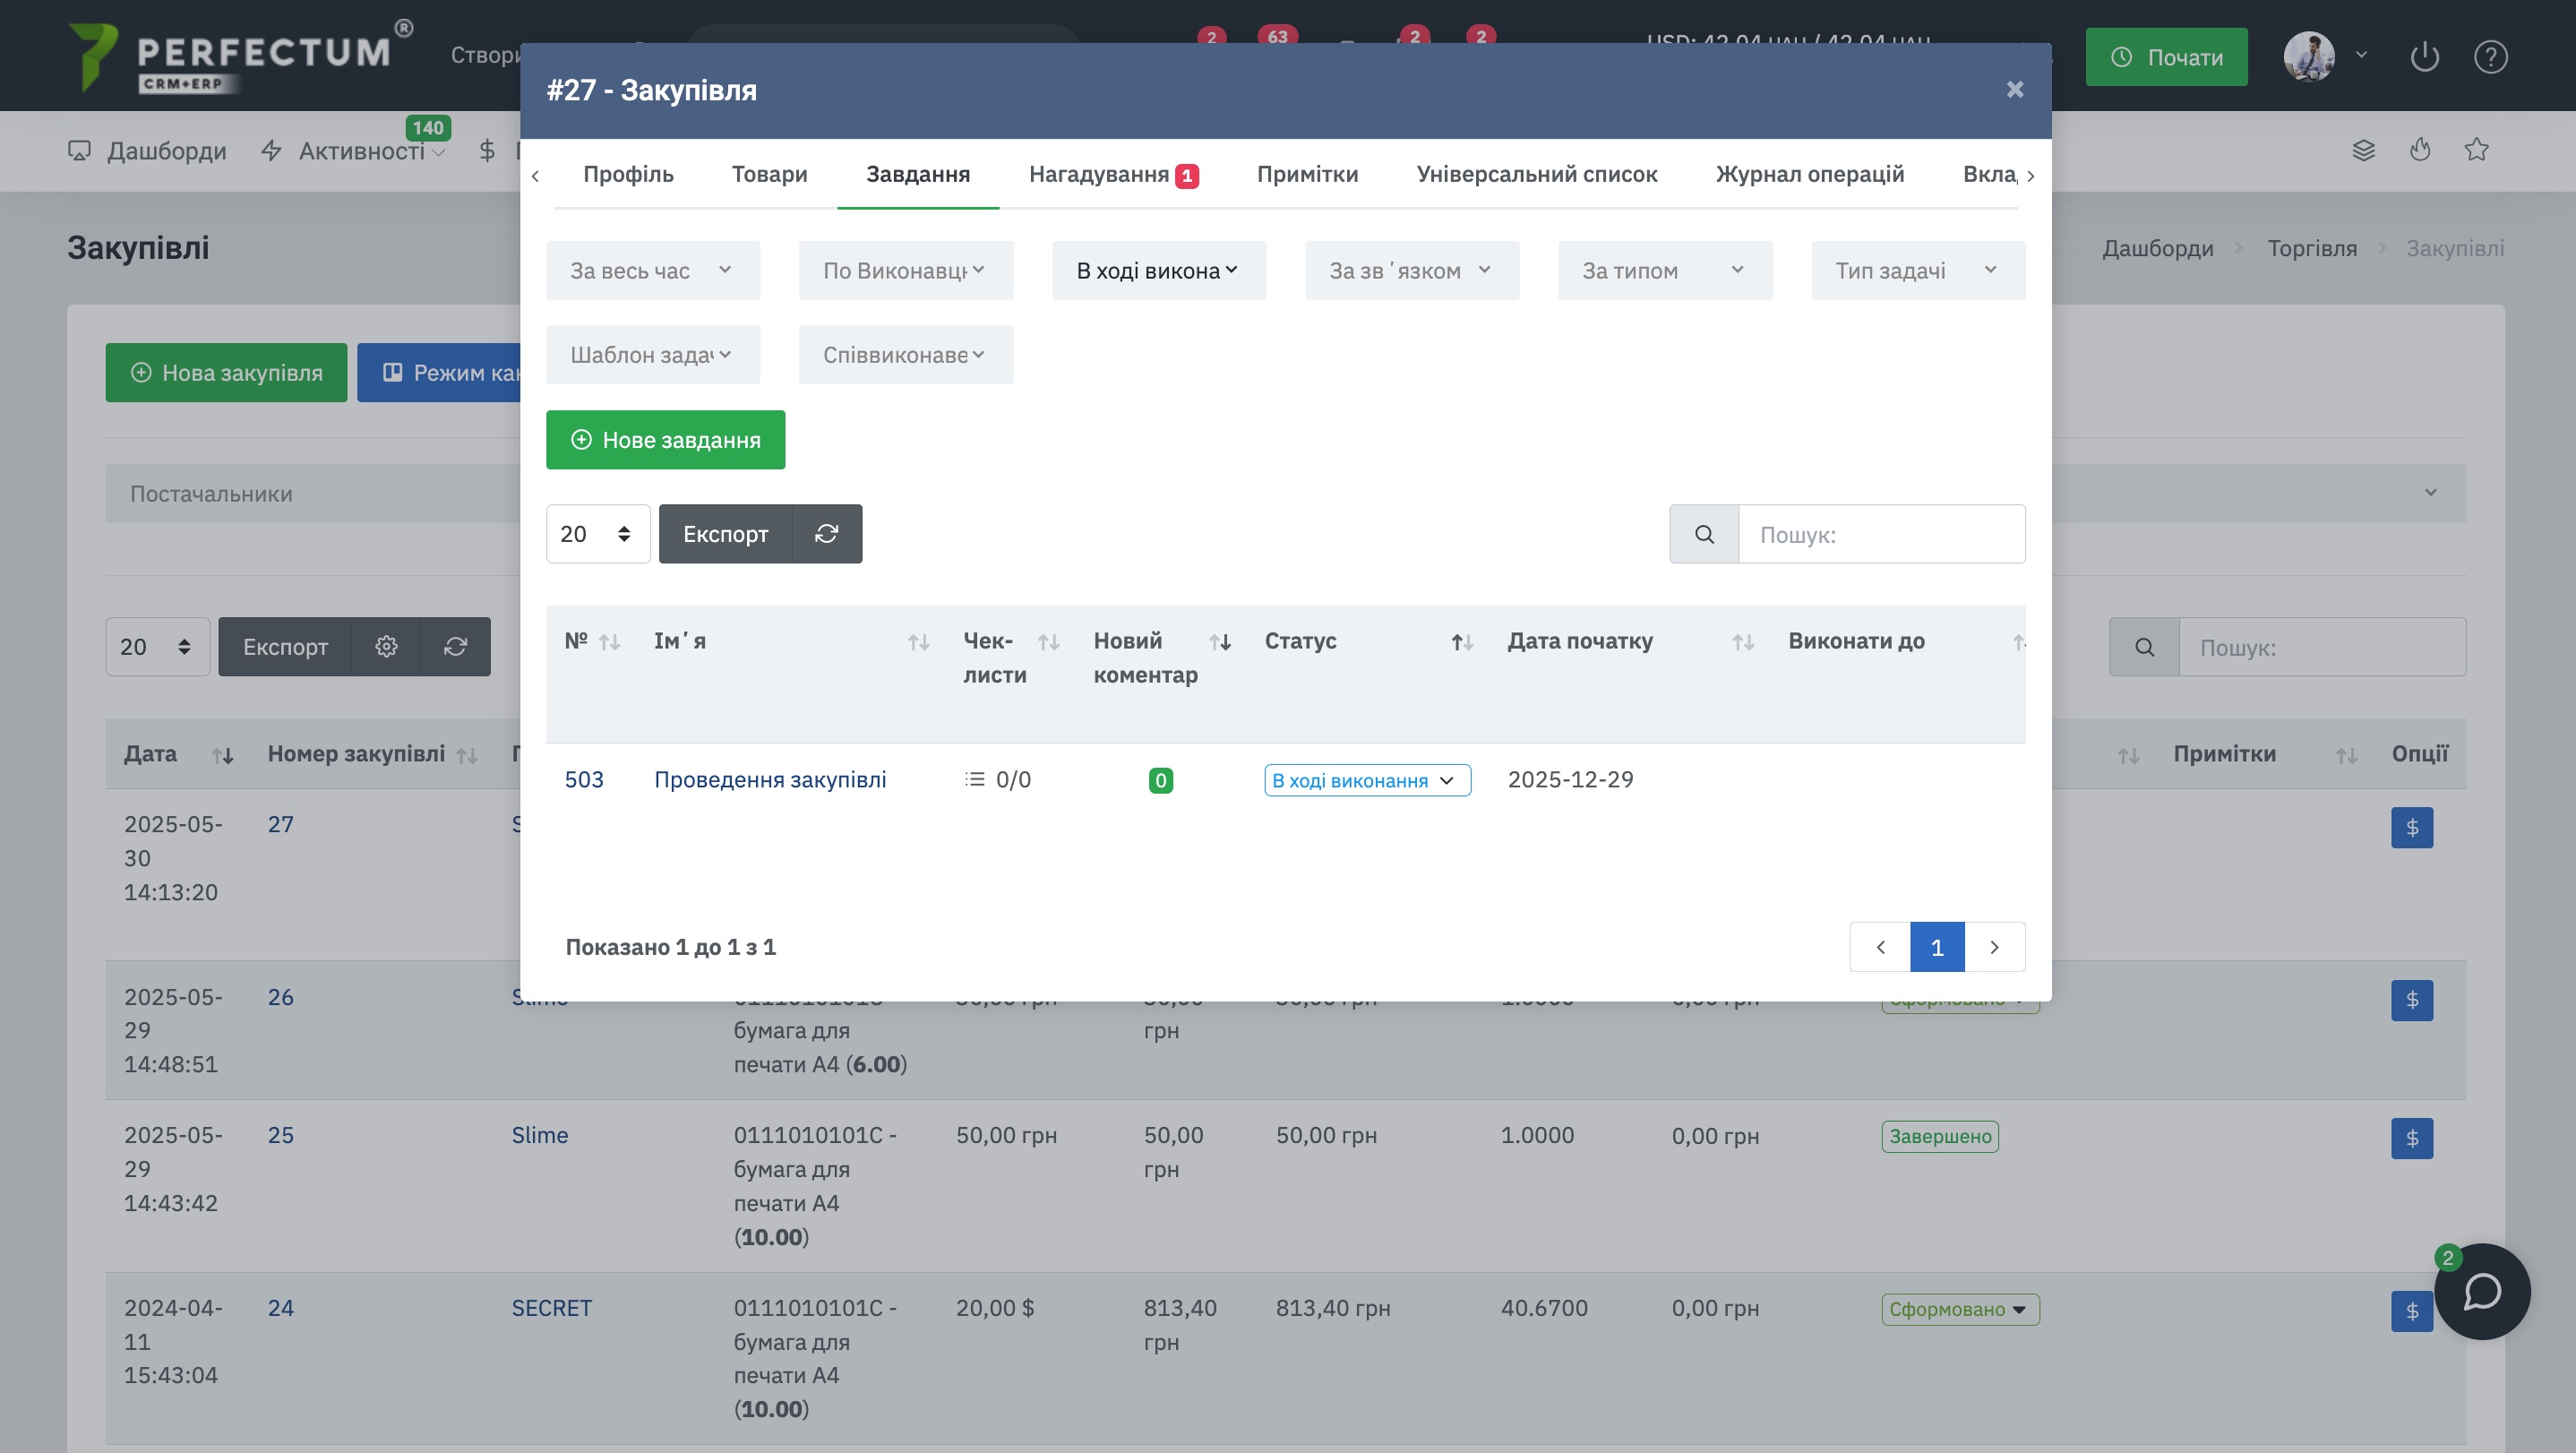Viewport: 2576px width, 1453px height.
Task: Click the Нове завдання button
Action: point(665,440)
